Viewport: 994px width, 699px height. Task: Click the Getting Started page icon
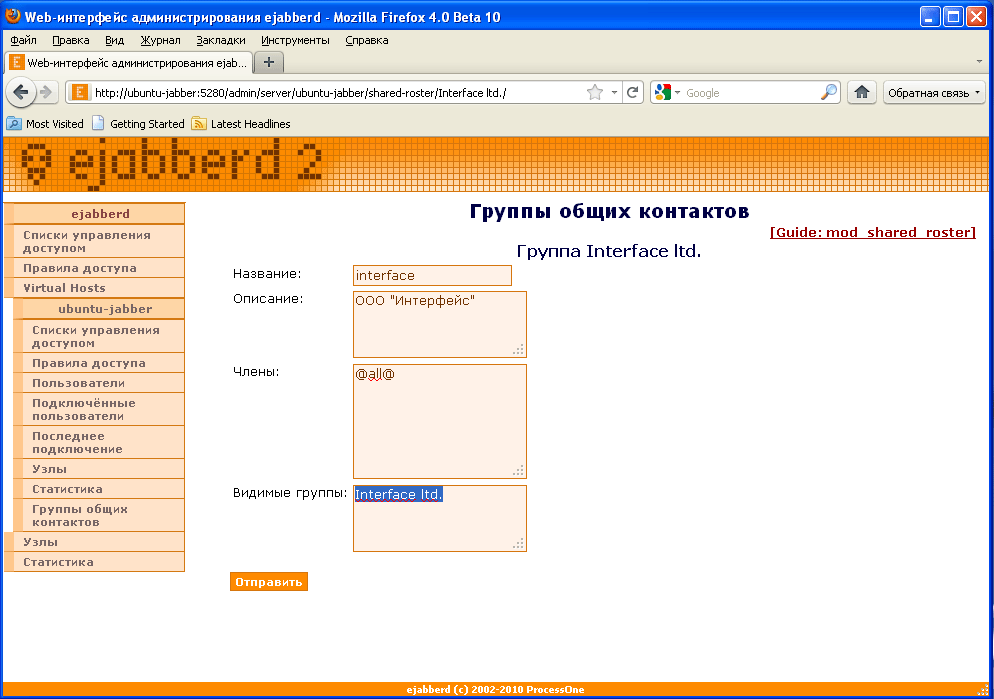pyautogui.click(x=98, y=124)
